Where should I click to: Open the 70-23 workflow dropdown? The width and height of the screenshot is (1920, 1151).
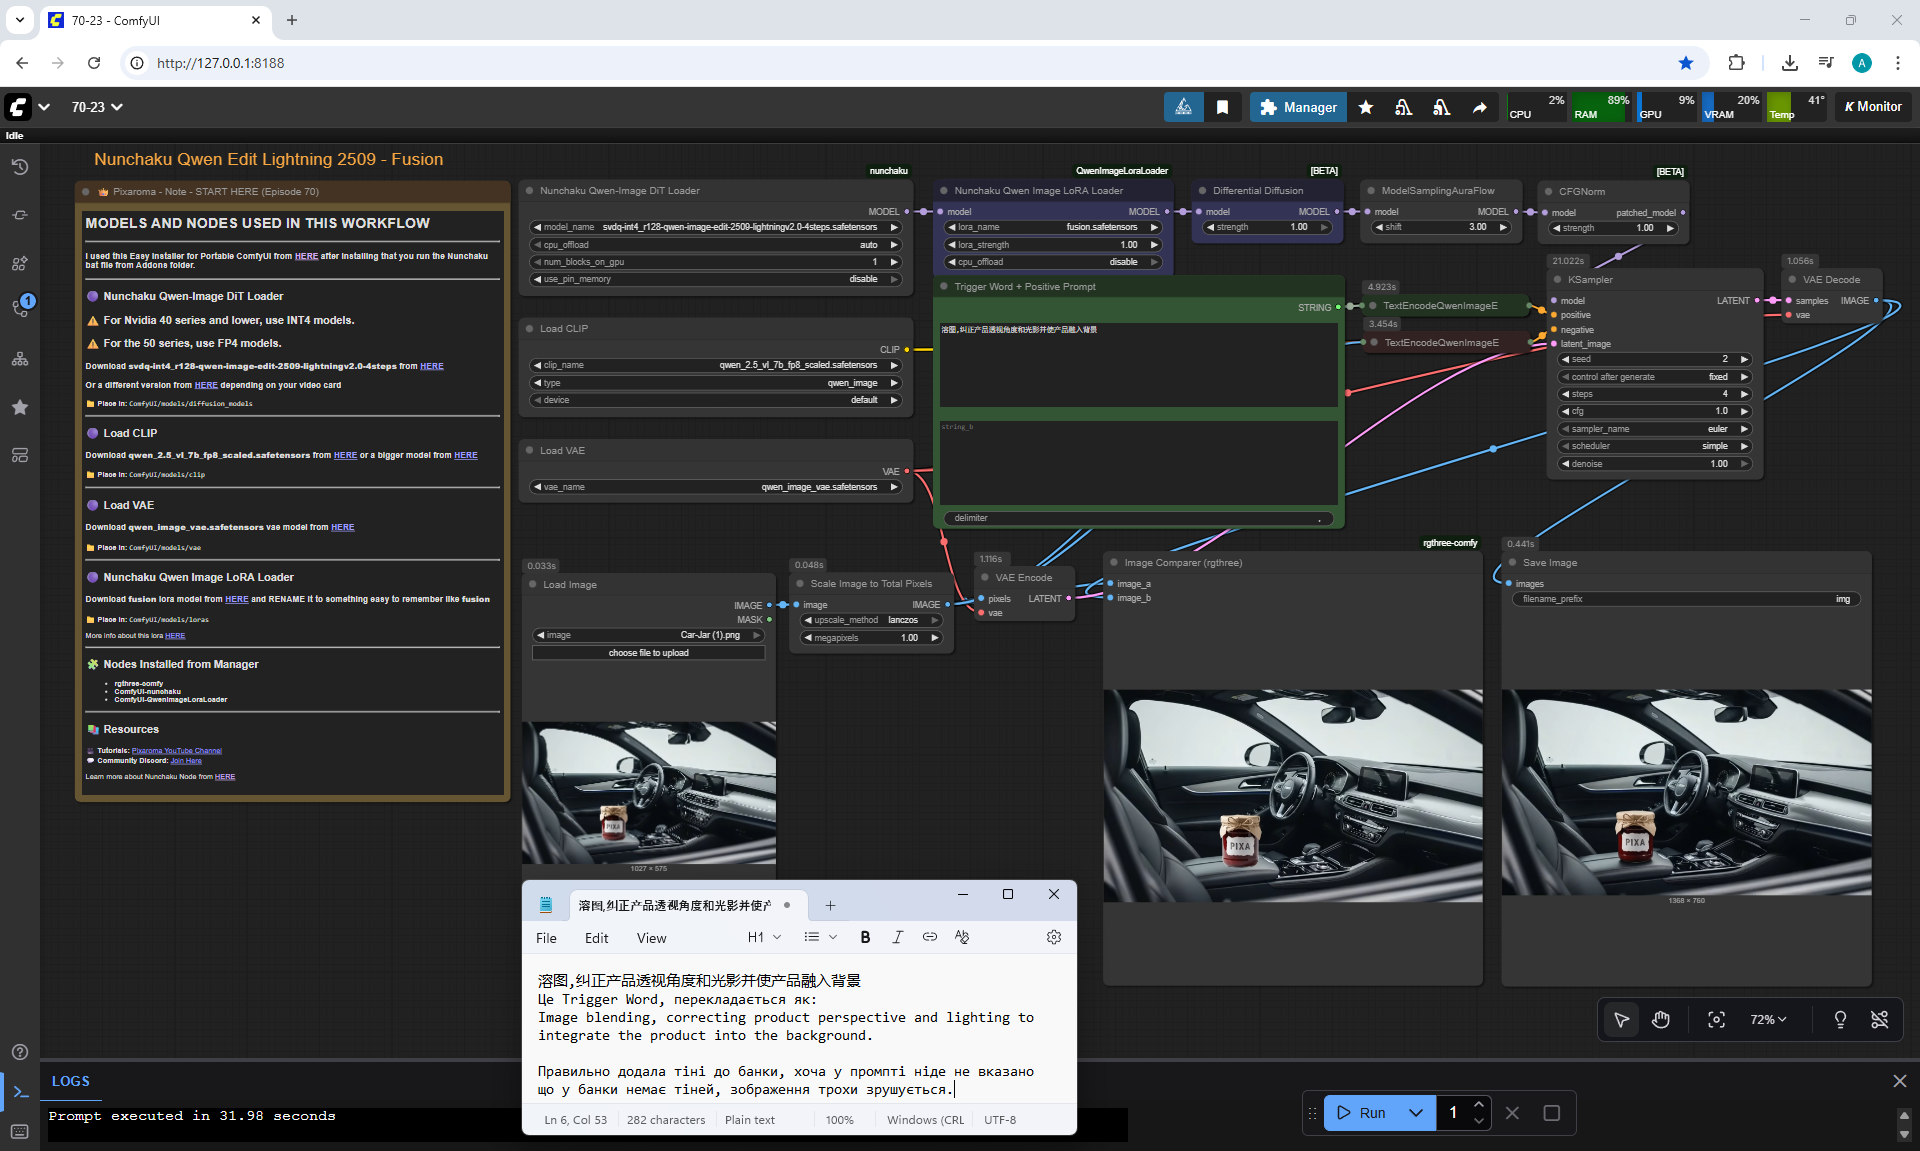pyautogui.click(x=97, y=107)
